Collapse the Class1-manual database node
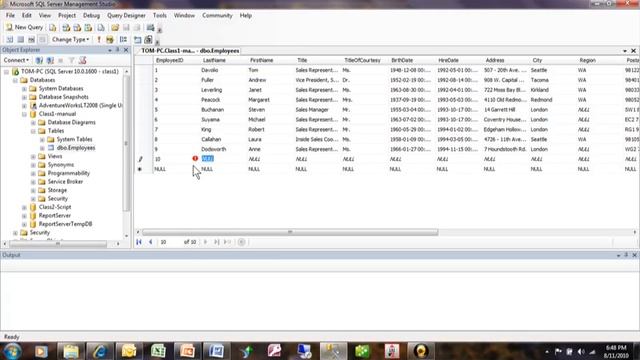The height and width of the screenshot is (360, 640). (x=24, y=114)
